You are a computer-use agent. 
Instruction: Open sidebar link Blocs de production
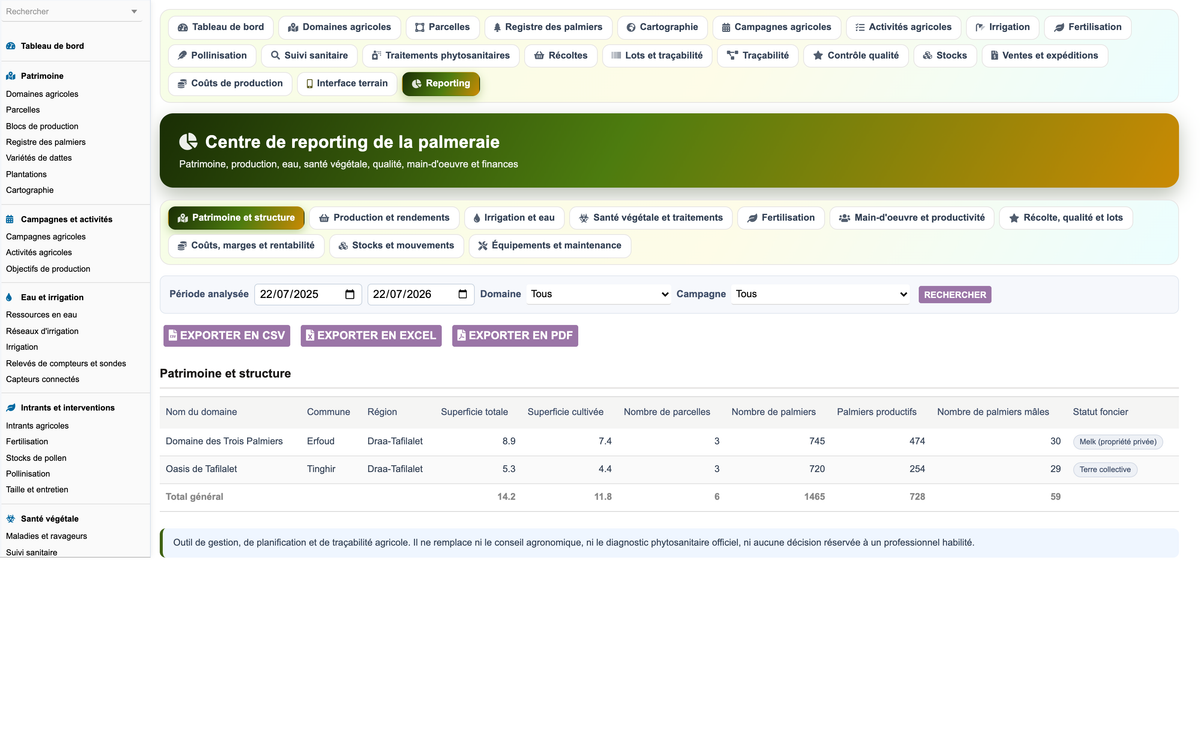coord(42,126)
